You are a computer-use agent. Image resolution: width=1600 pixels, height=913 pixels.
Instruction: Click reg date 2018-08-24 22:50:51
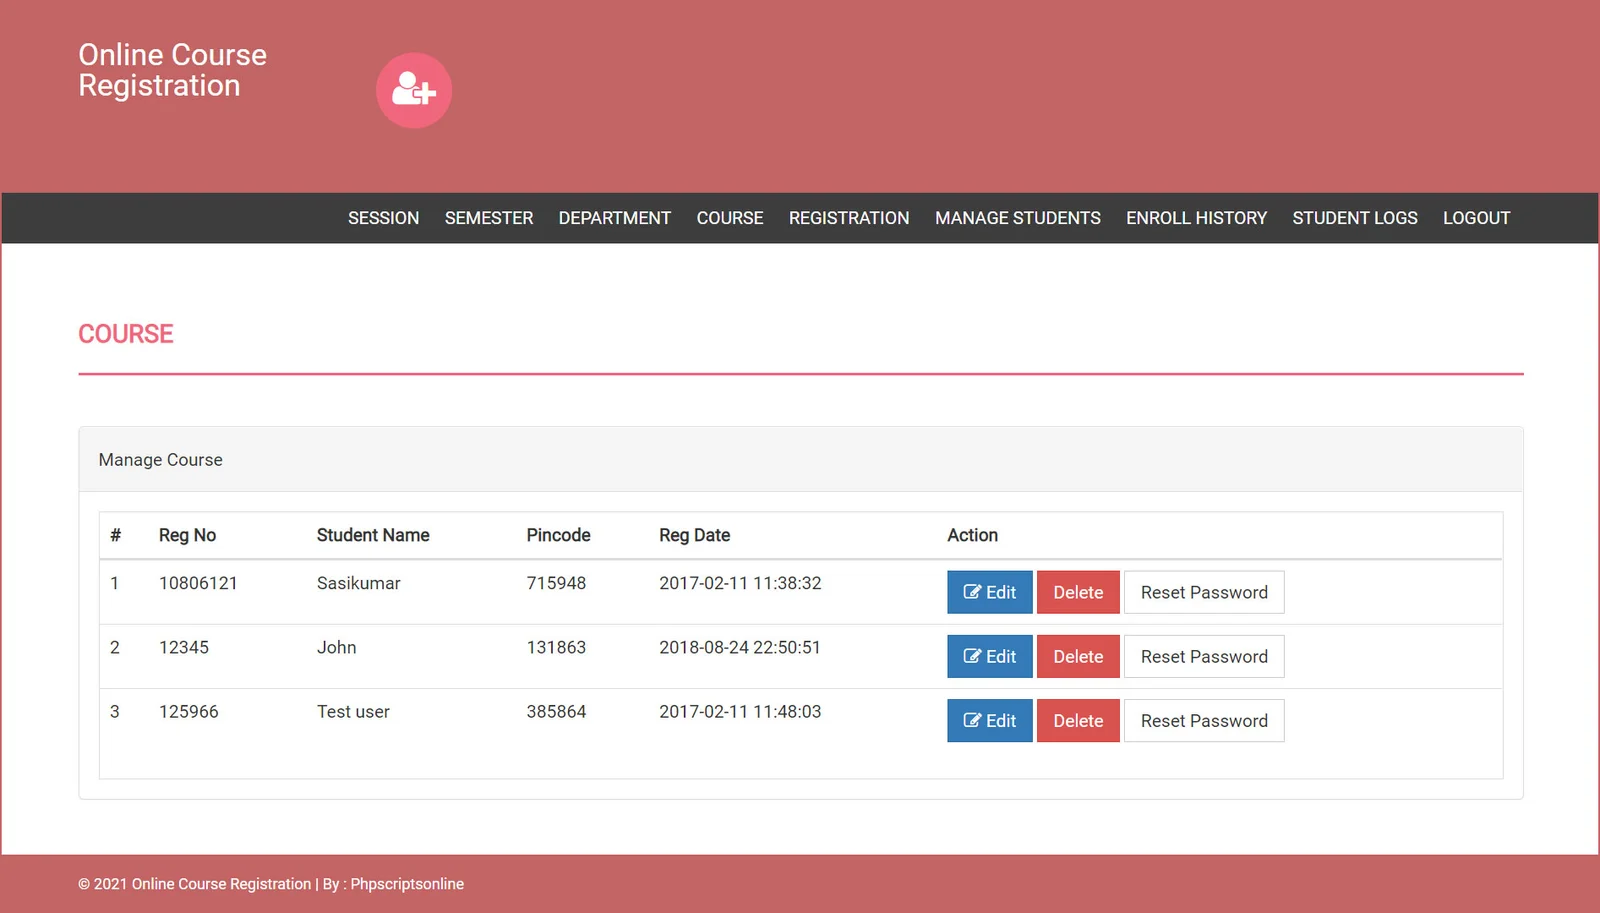[x=740, y=647]
